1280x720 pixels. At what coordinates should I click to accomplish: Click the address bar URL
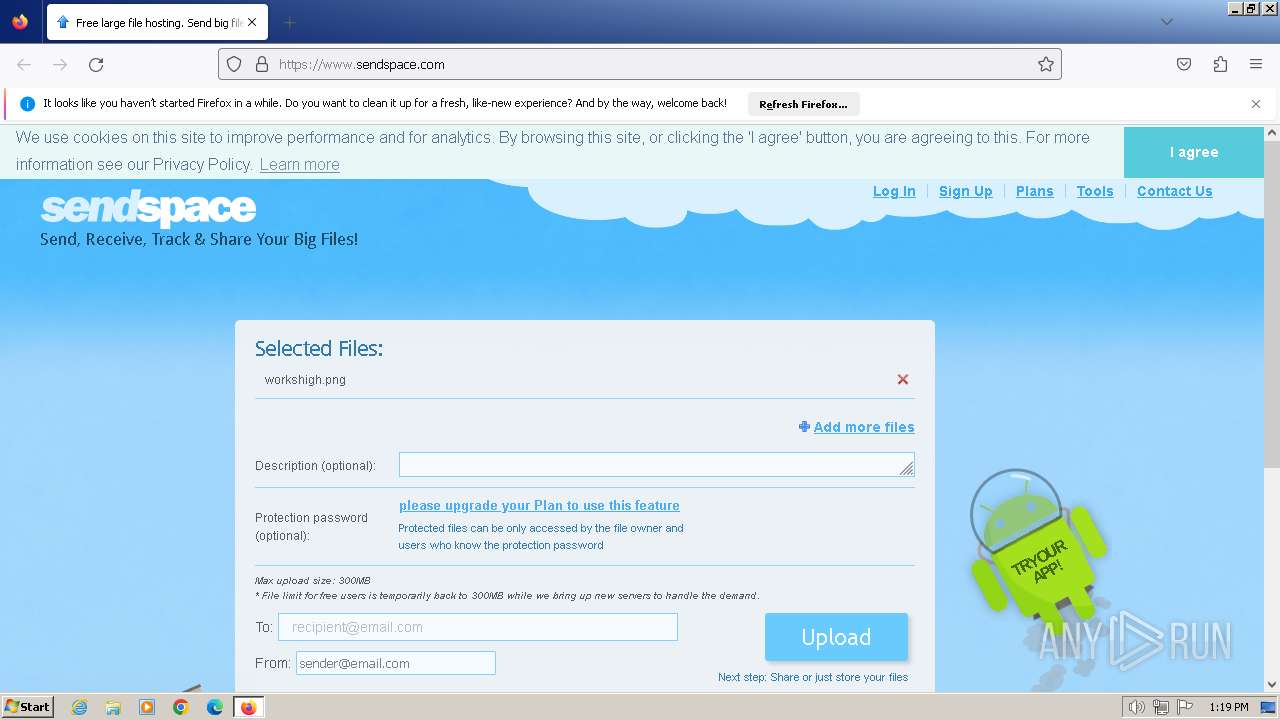coord(362,64)
